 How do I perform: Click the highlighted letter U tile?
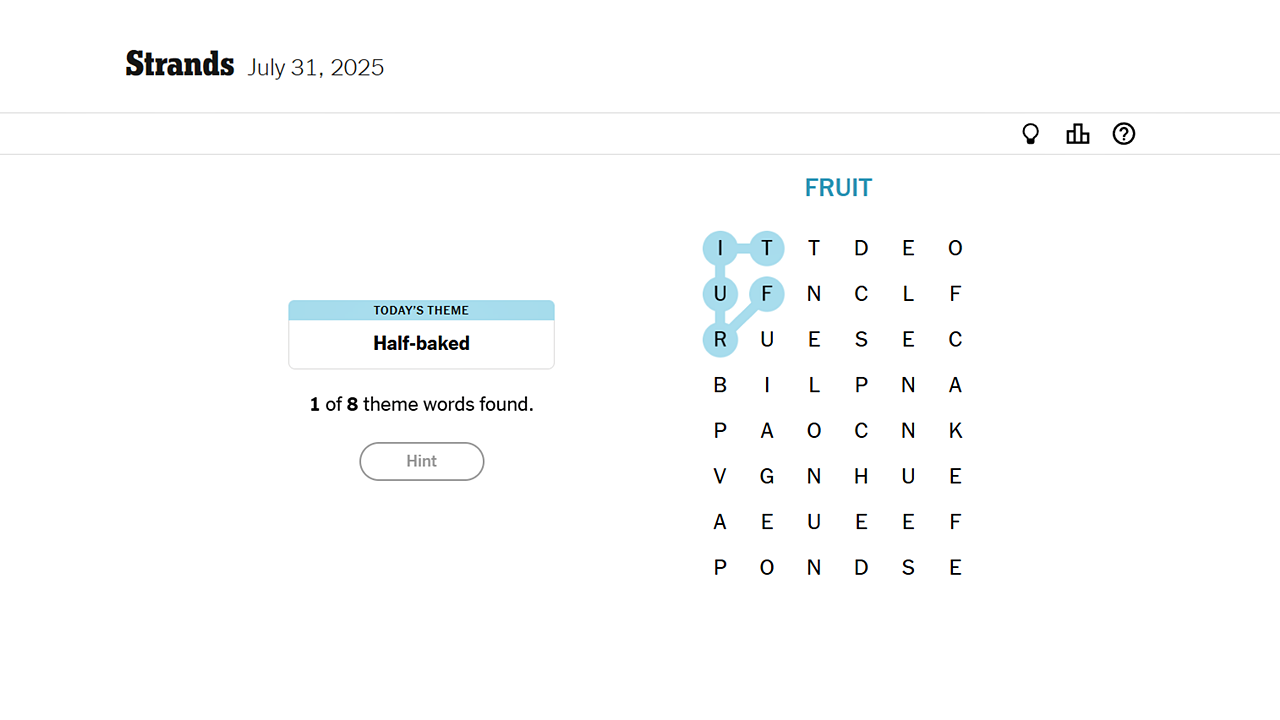(720, 294)
